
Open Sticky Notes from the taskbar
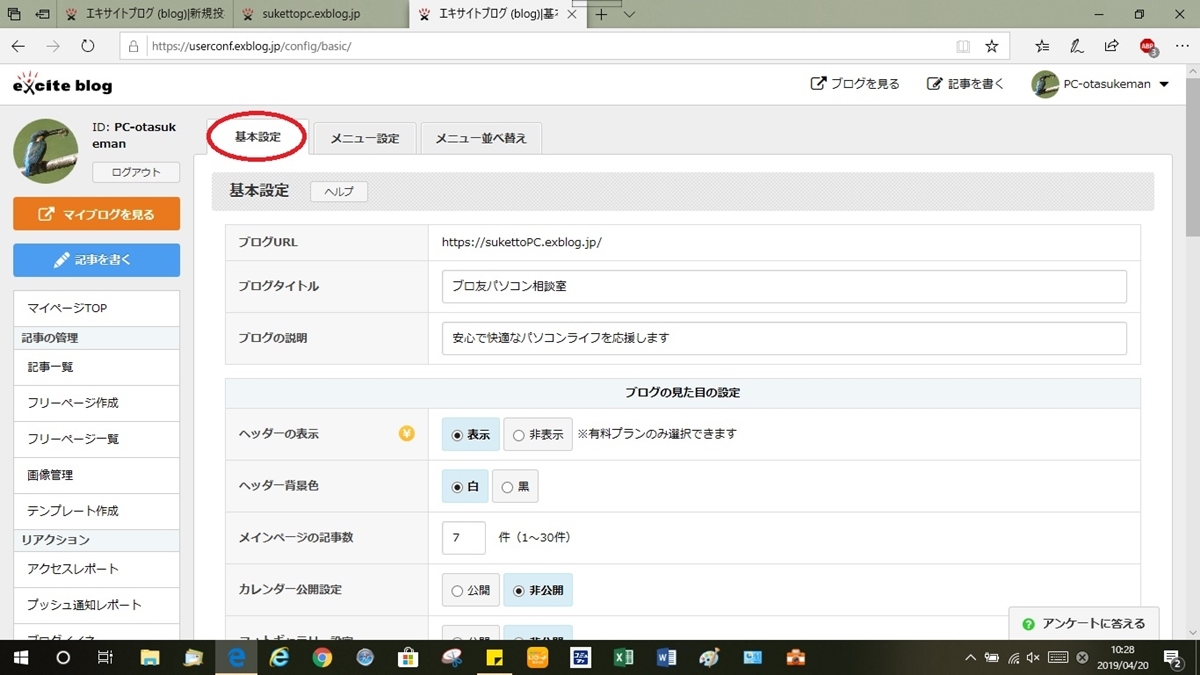[494, 658]
